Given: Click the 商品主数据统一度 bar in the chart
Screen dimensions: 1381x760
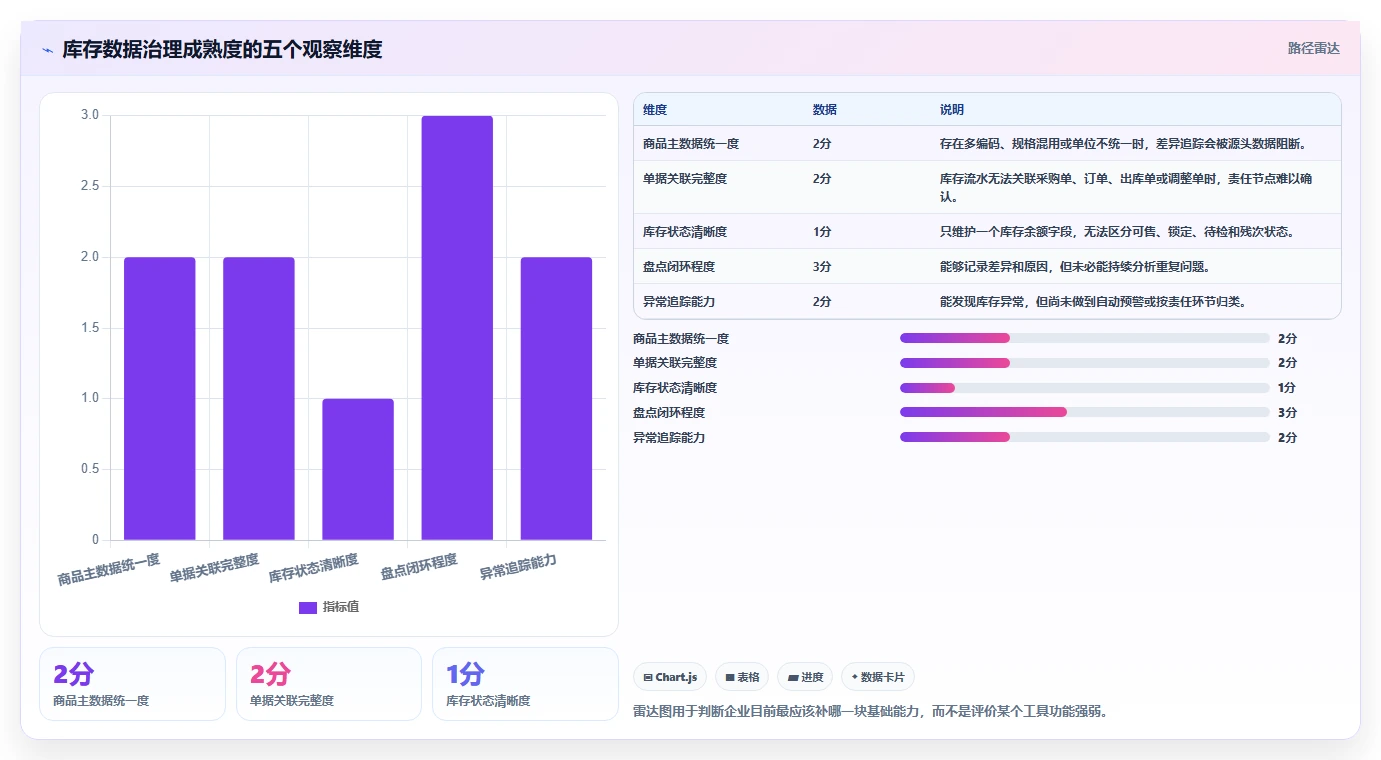Looking at the screenshot, I should tap(160, 399).
